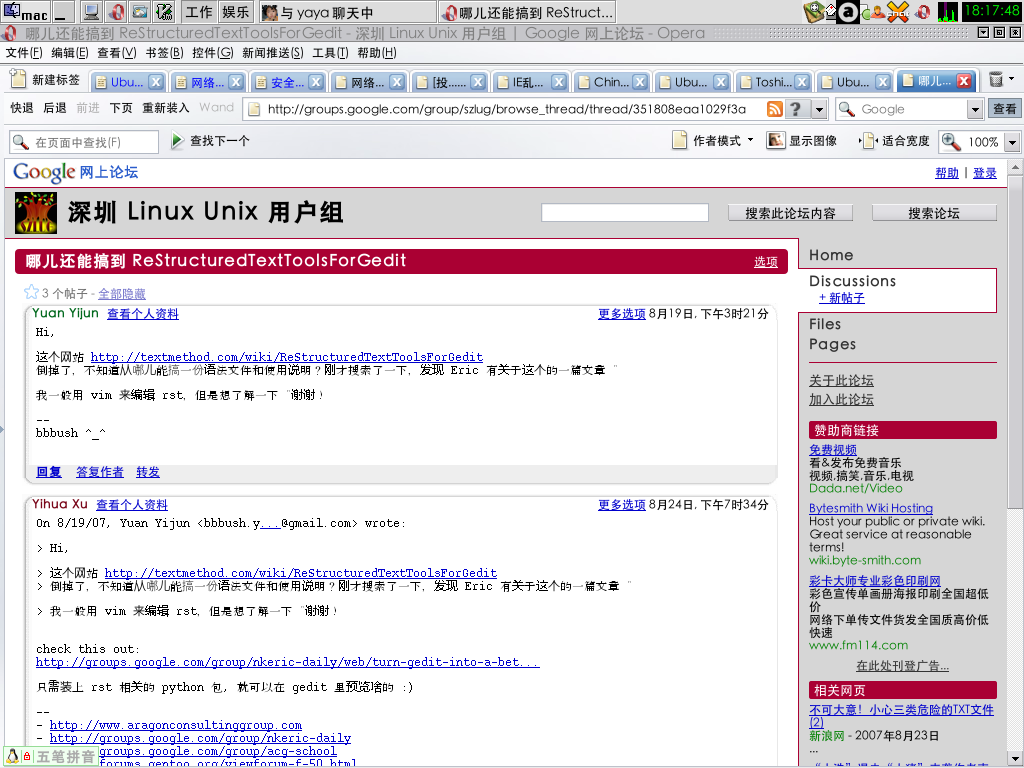The width and height of the screenshot is (1024, 768).
Task: Expand the address bar history dropdown
Action: pyautogui.click(x=820, y=109)
